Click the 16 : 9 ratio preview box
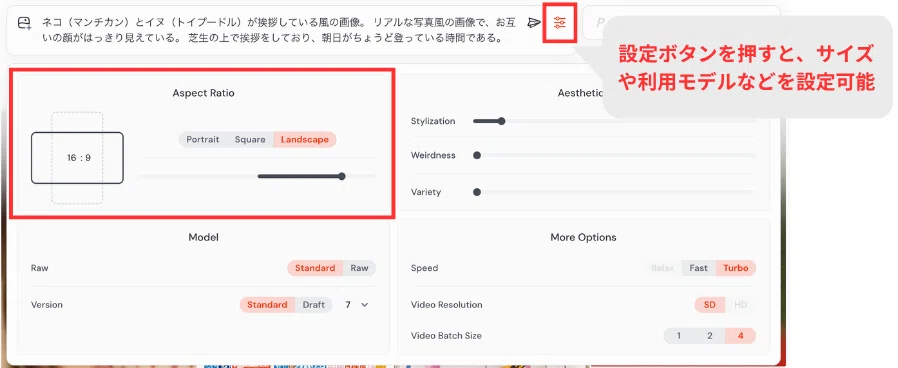The width and height of the screenshot is (898, 368). point(77,158)
